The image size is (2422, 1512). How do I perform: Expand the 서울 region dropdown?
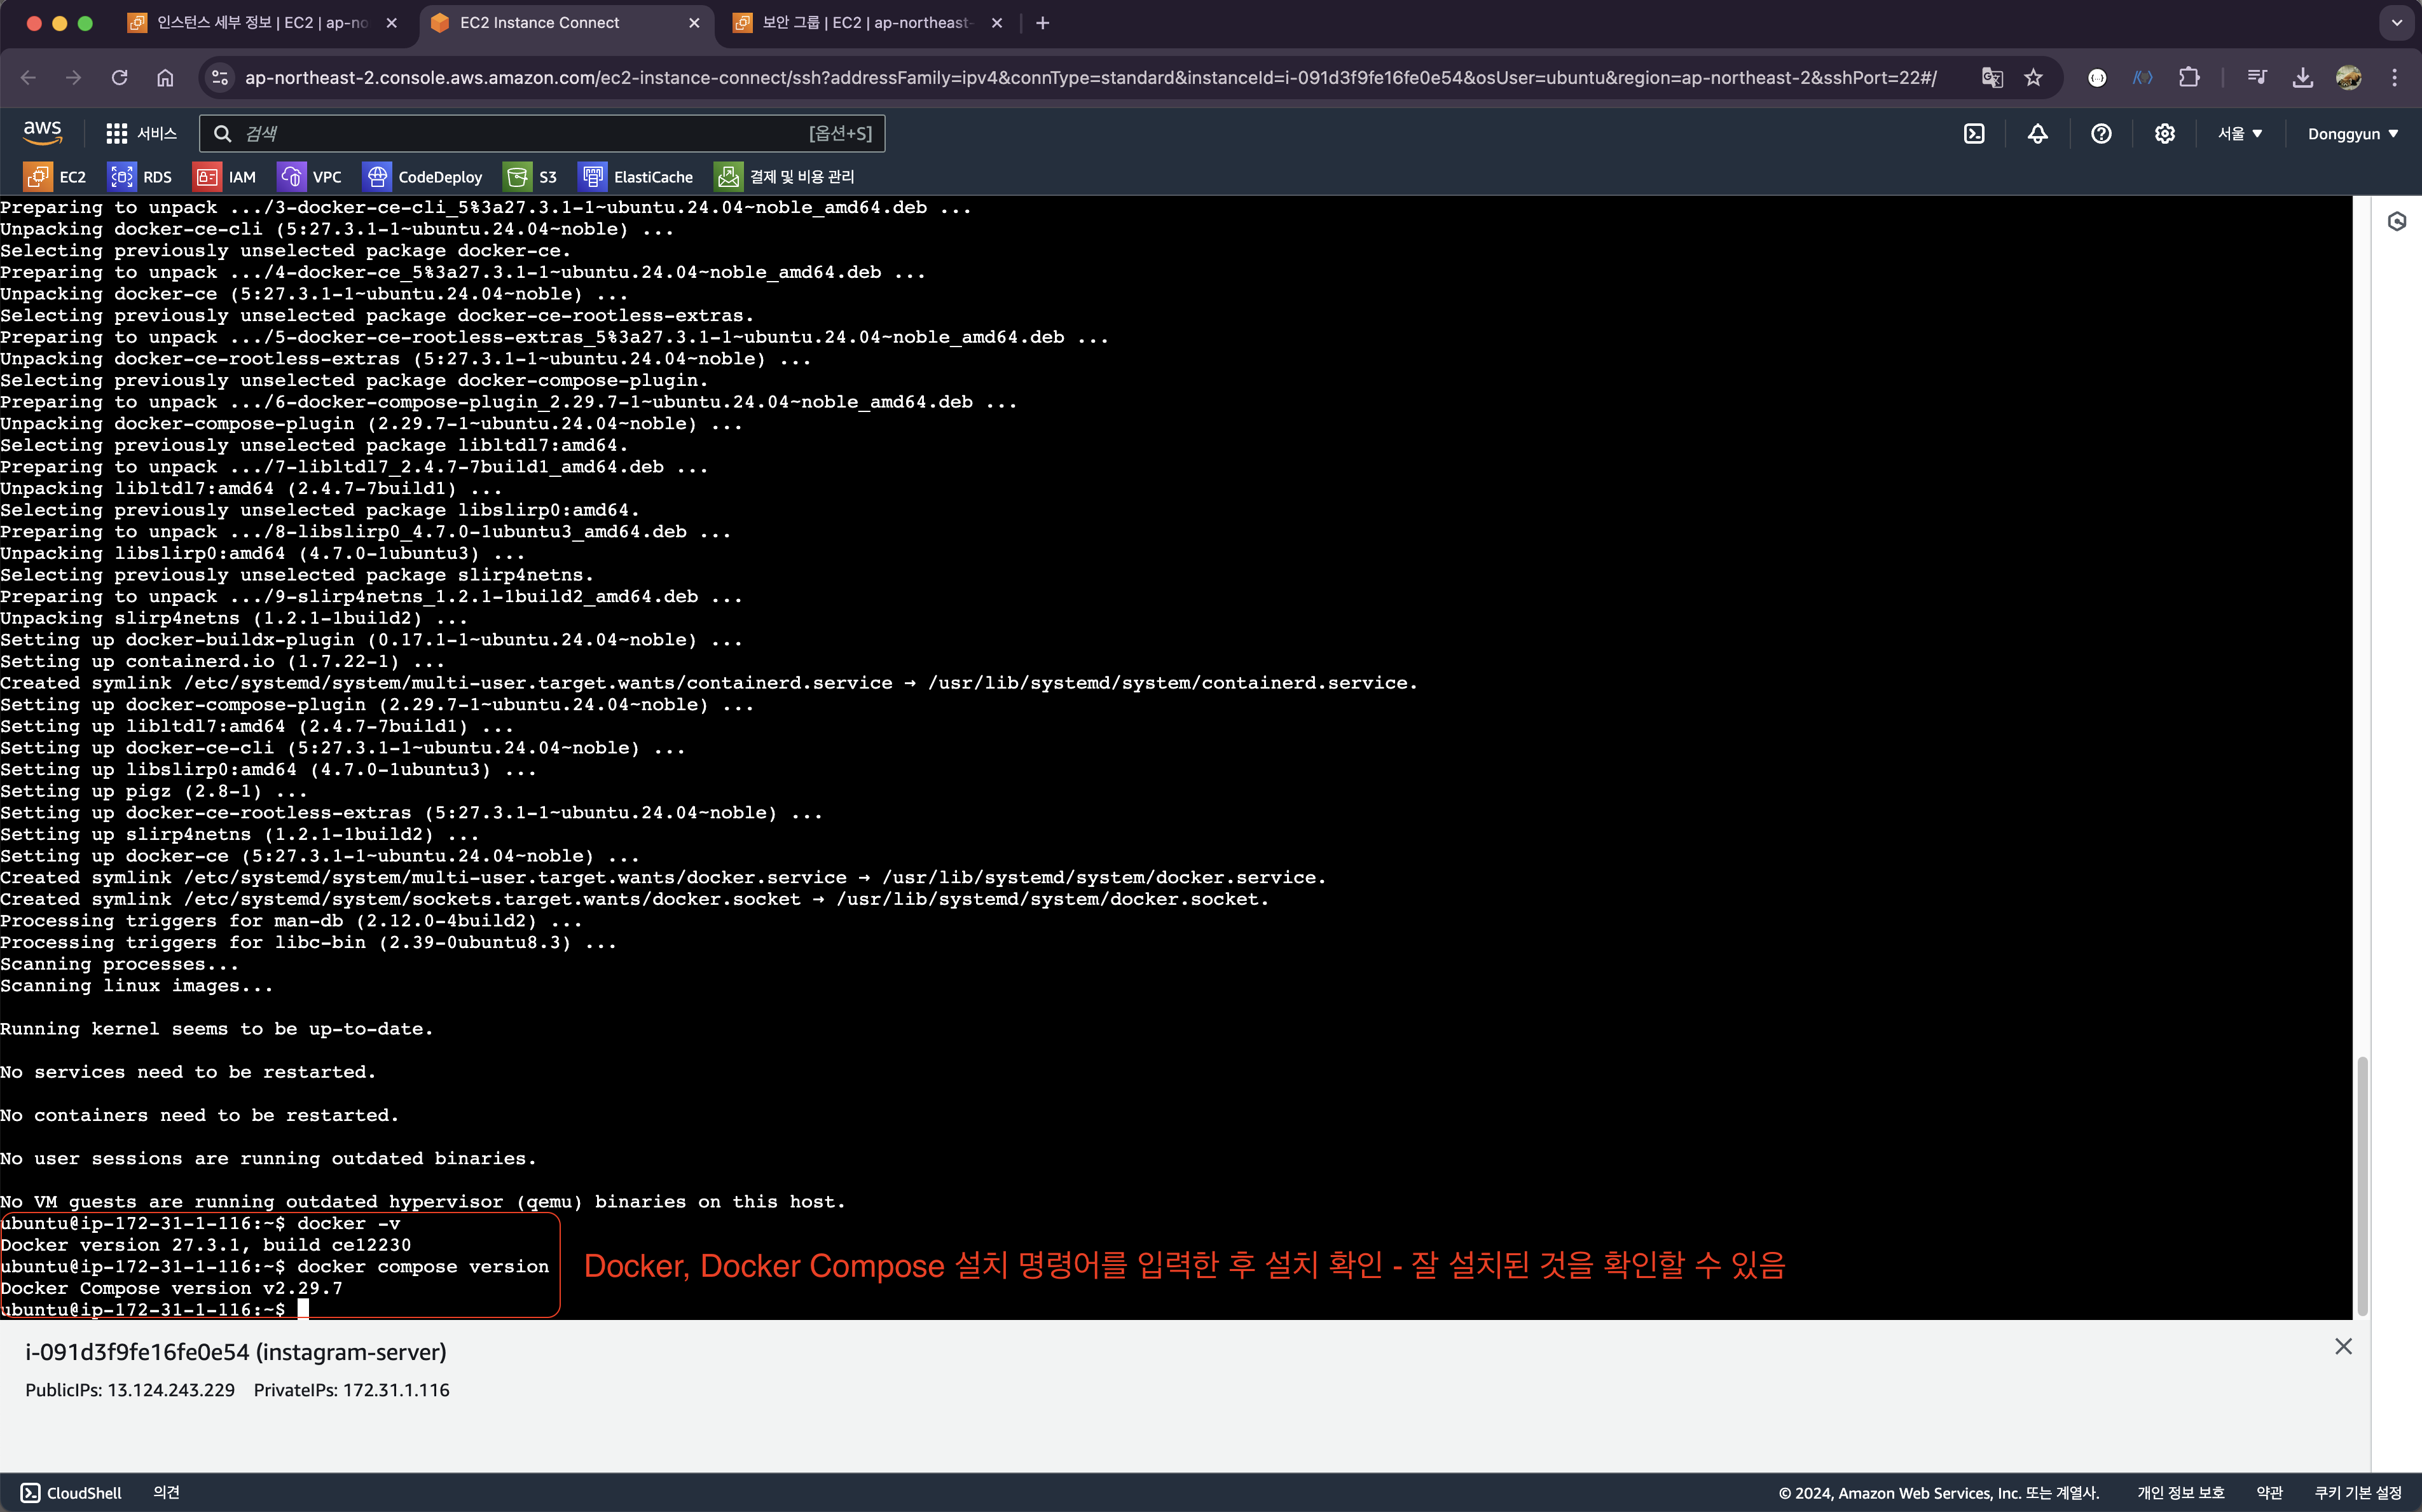point(2239,133)
